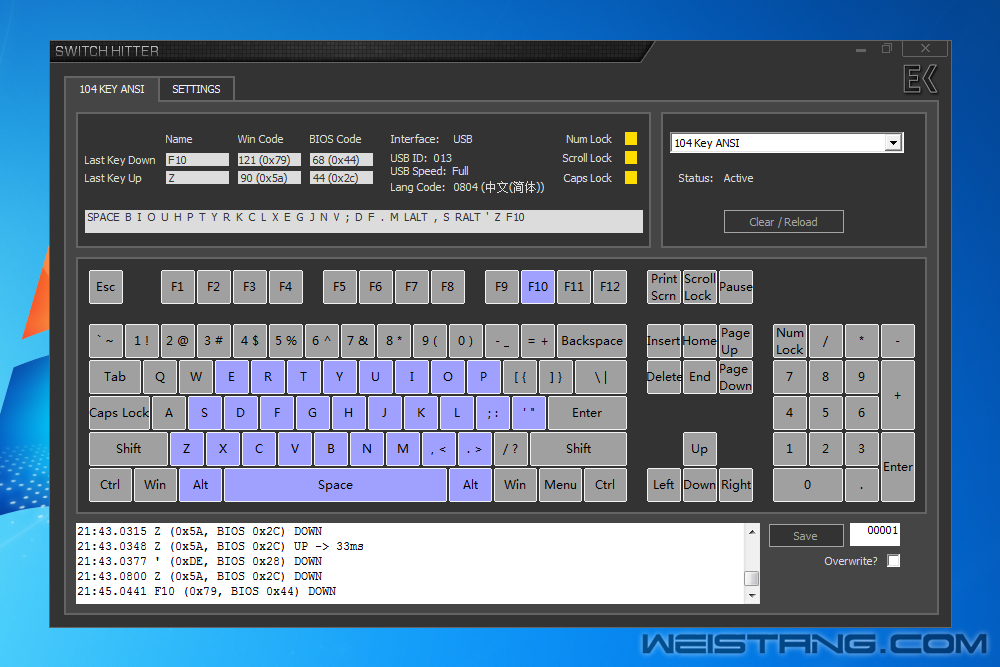1000x667 pixels.
Task: Click the 'F10 (0x79, BIOS 0x44) DOWN' log line
Action: pyautogui.click(x=207, y=591)
